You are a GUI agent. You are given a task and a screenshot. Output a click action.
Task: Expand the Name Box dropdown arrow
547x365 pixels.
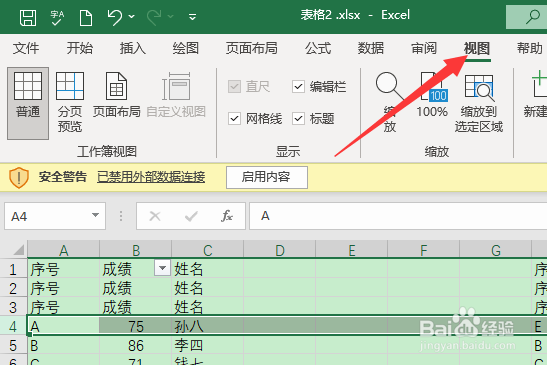pyautogui.click(x=95, y=215)
